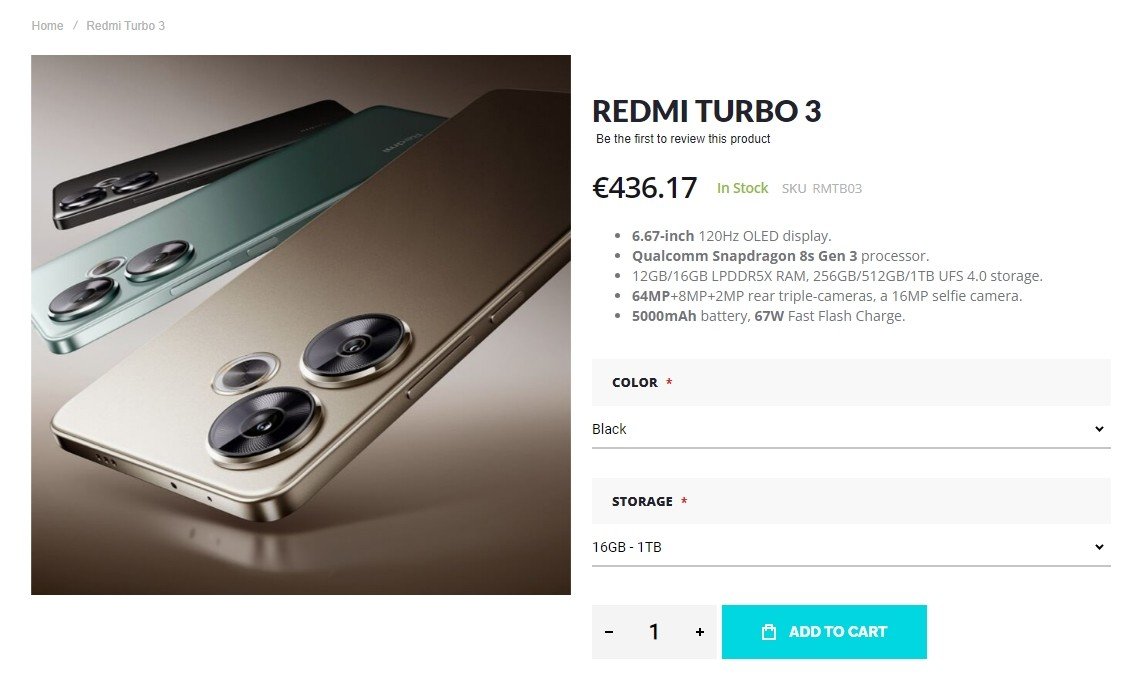1137x684 pixels.
Task: Click the shopping bag icon on Add to Cart
Action: tap(769, 632)
